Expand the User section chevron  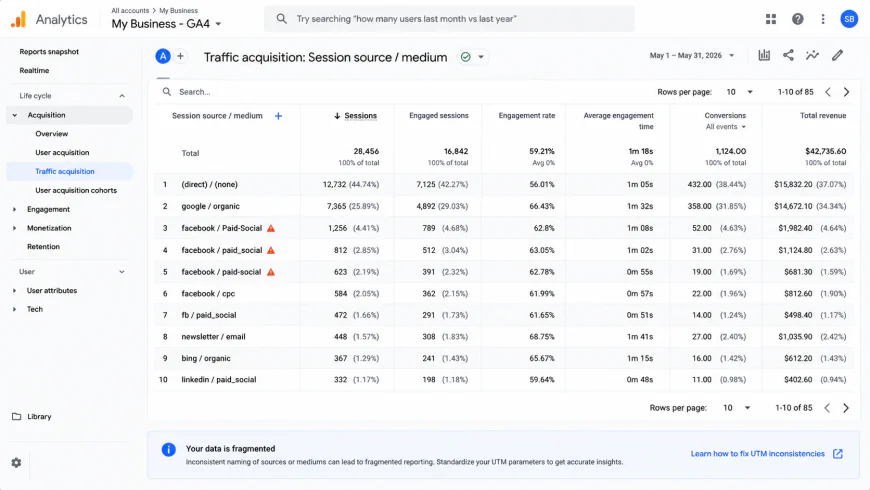coord(122,272)
